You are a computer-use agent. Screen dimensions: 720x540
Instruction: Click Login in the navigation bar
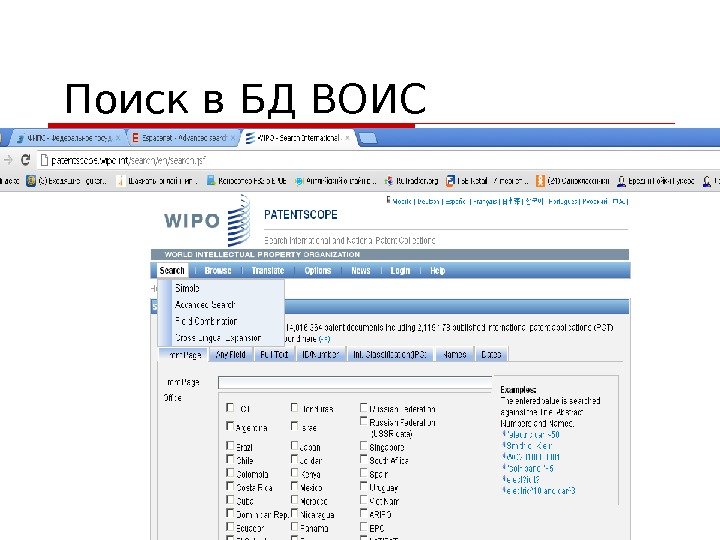[x=400, y=270]
